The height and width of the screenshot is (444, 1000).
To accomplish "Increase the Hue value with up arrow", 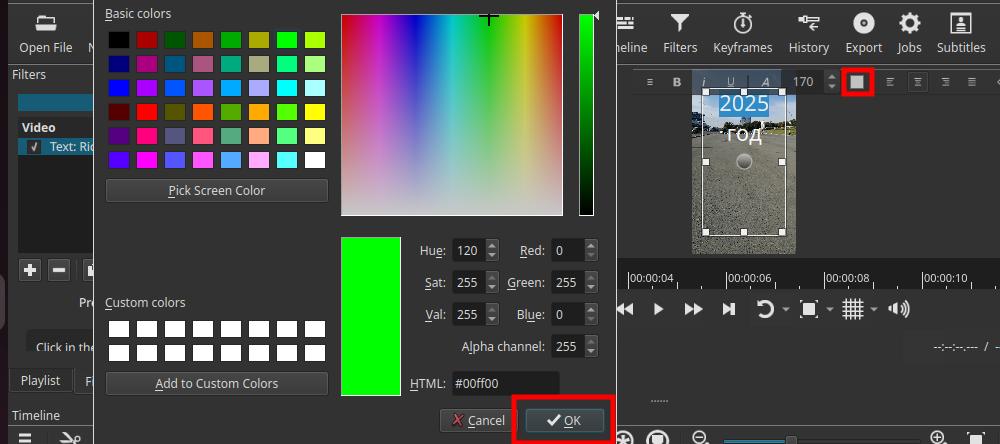I will (491, 246).
